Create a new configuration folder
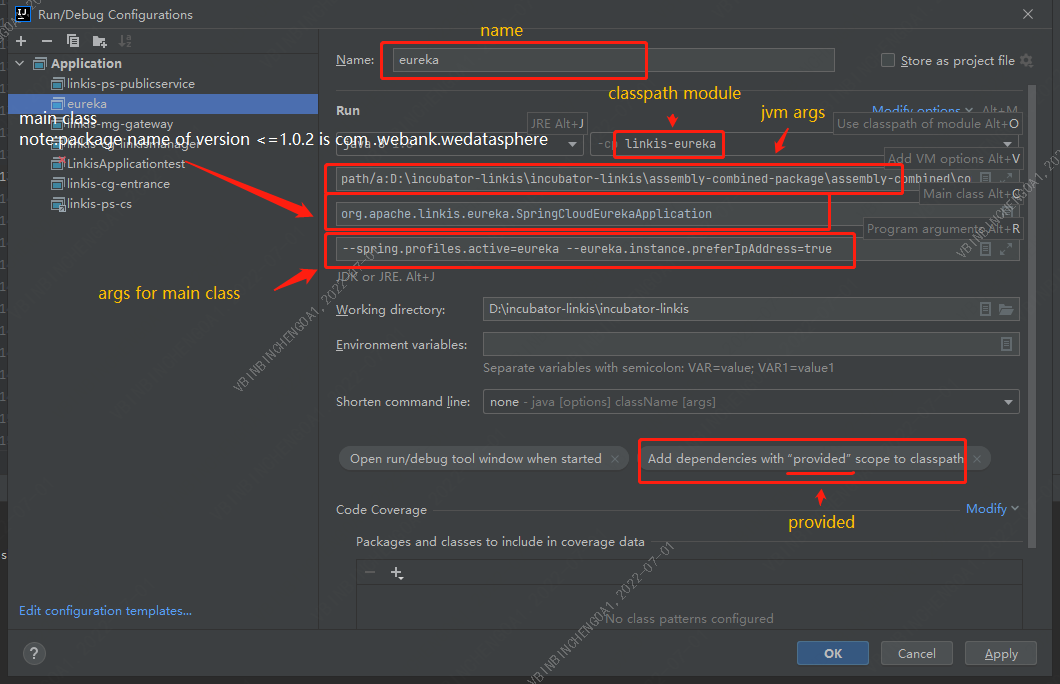The image size is (1060, 684). 99,41
